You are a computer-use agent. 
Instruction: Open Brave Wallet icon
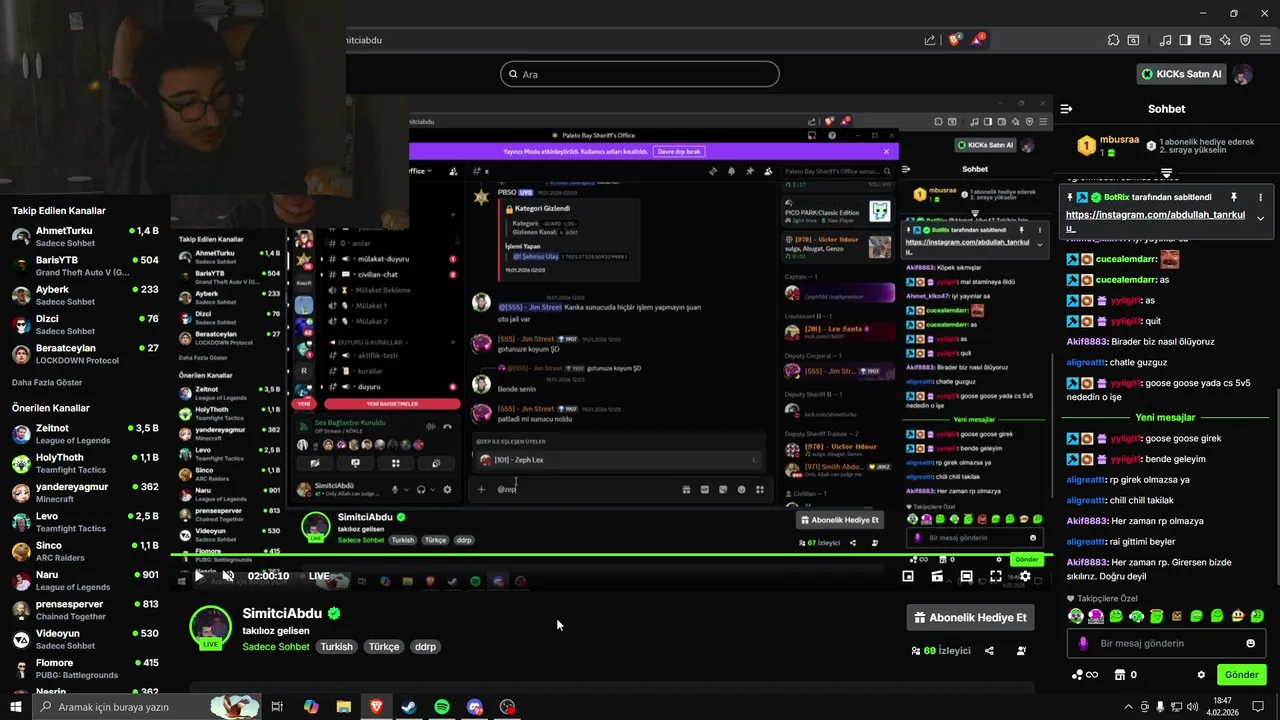coord(1206,40)
